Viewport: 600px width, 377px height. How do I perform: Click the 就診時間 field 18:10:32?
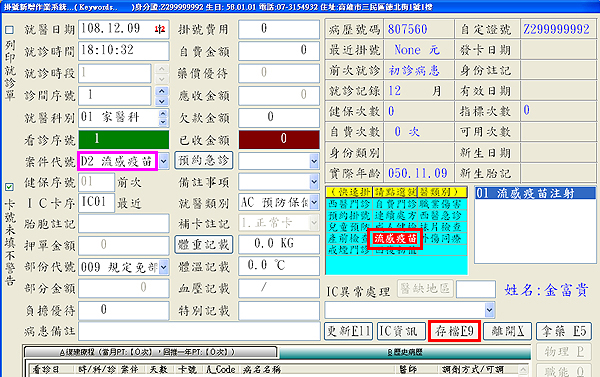[x=124, y=51]
